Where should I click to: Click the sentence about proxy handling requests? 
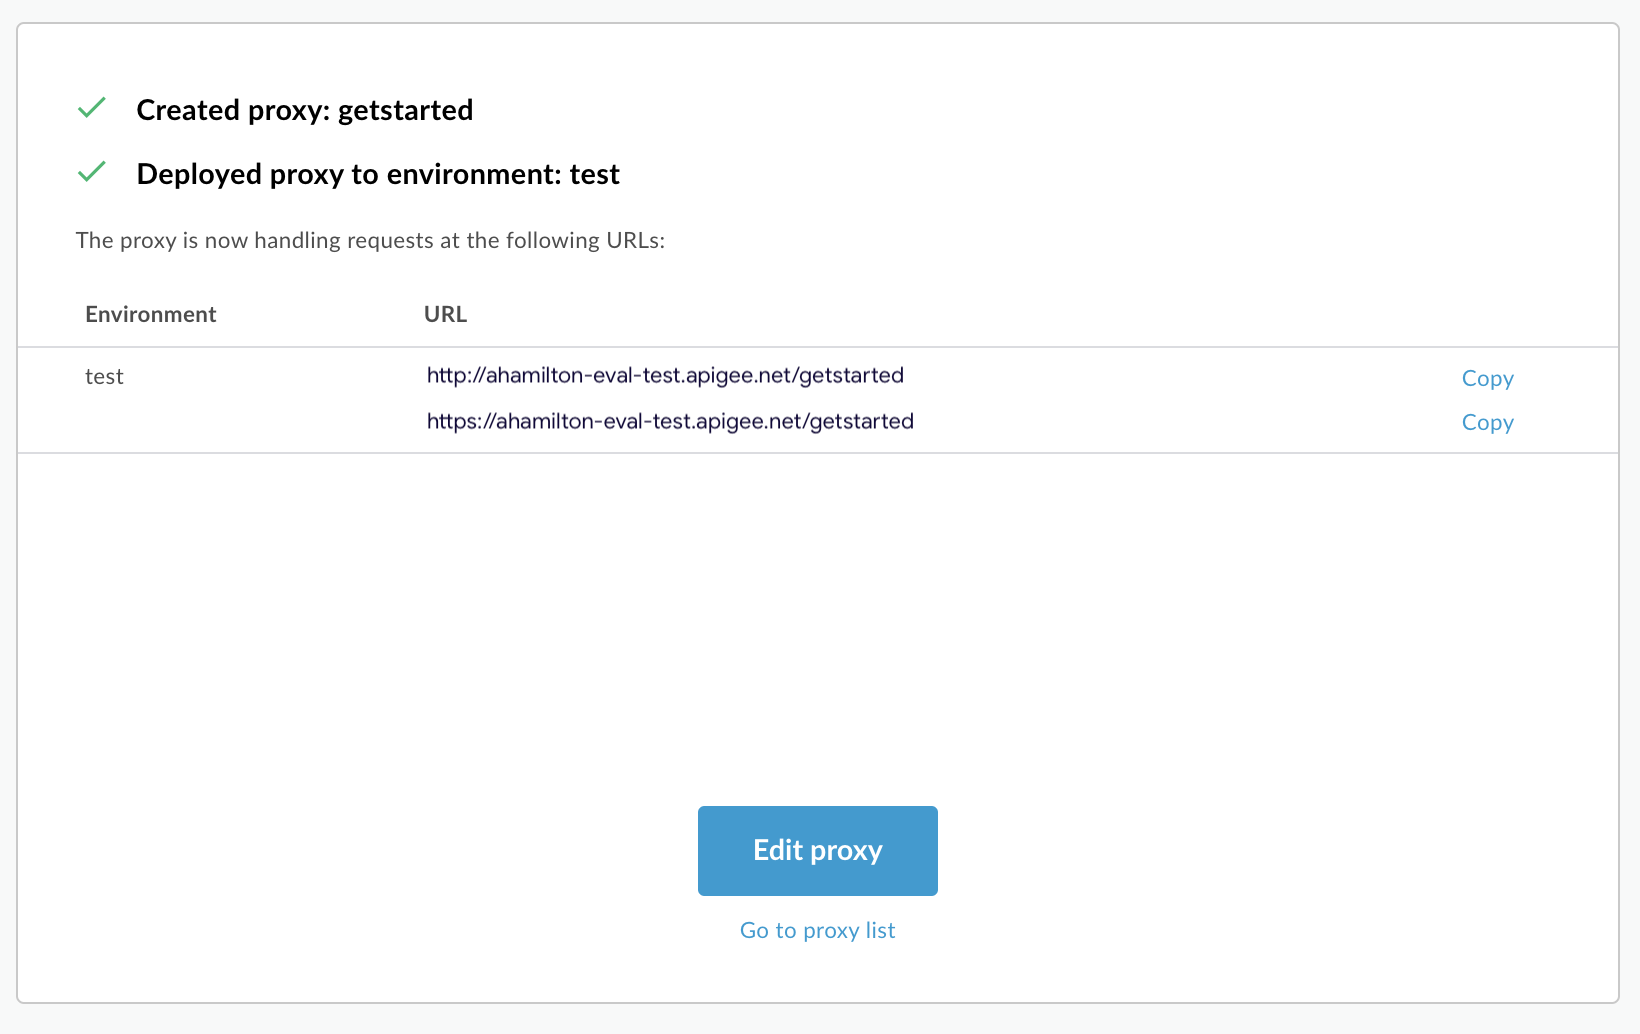point(370,240)
